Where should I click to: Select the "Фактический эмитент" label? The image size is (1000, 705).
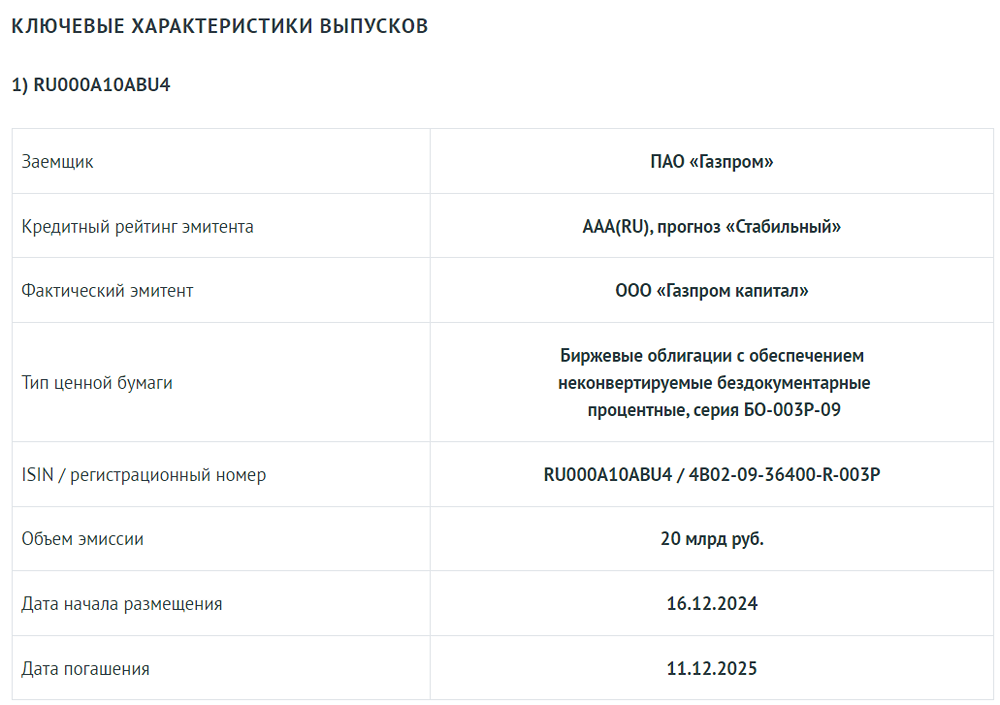tap(108, 291)
